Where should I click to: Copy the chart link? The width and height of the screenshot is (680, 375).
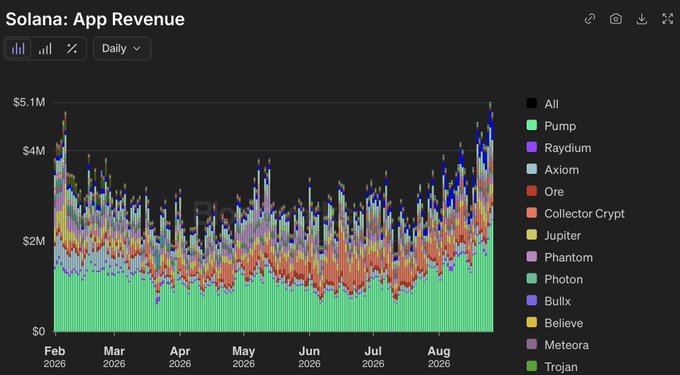click(x=590, y=19)
